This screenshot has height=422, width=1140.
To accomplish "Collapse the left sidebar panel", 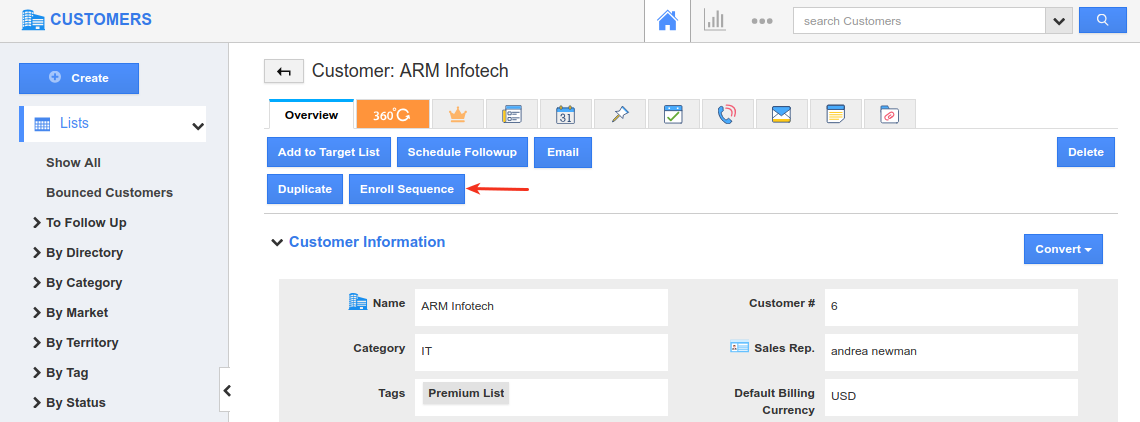I will pyautogui.click(x=227, y=391).
